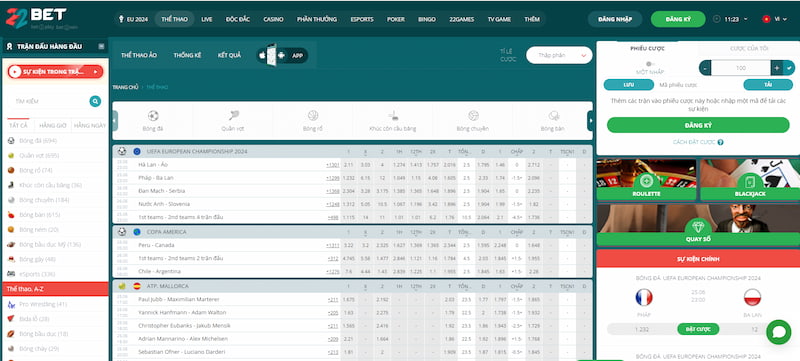Select the table tennis (Bóng bàn) icon
The image size is (800, 361).
pos(554,116)
